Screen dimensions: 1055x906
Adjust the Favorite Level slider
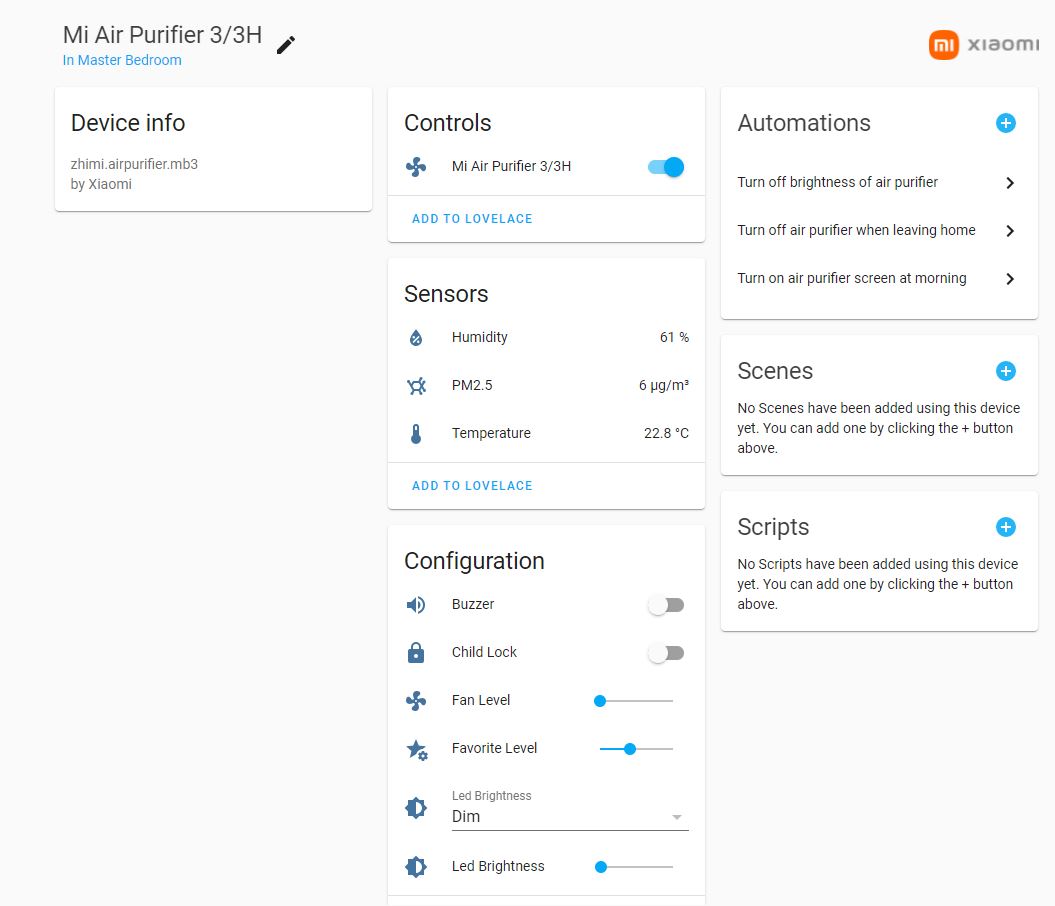pyautogui.click(x=634, y=749)
